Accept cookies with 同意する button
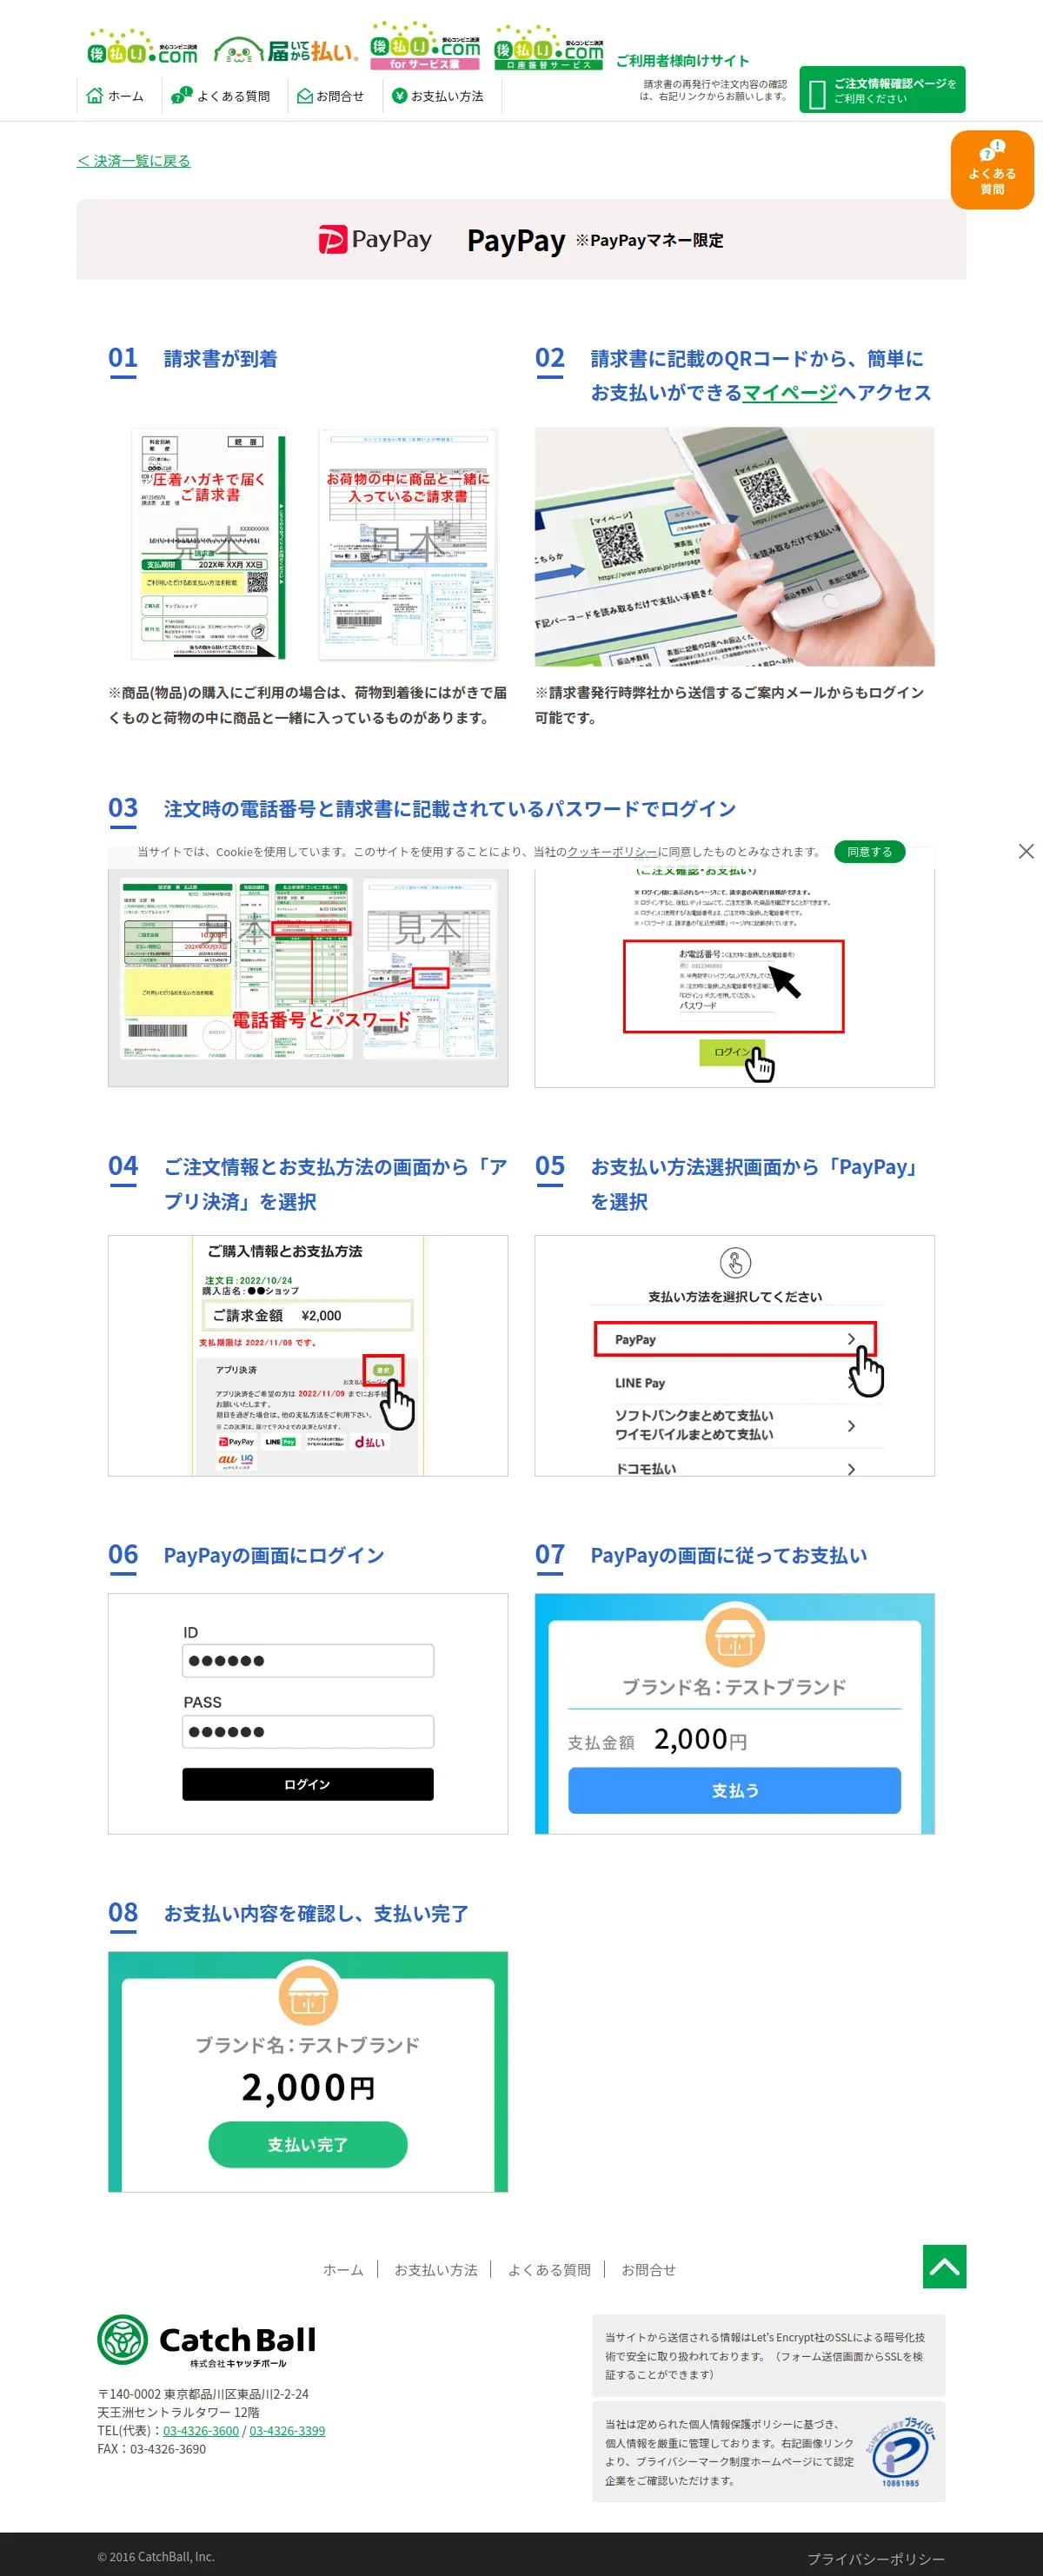 point(869,852)
